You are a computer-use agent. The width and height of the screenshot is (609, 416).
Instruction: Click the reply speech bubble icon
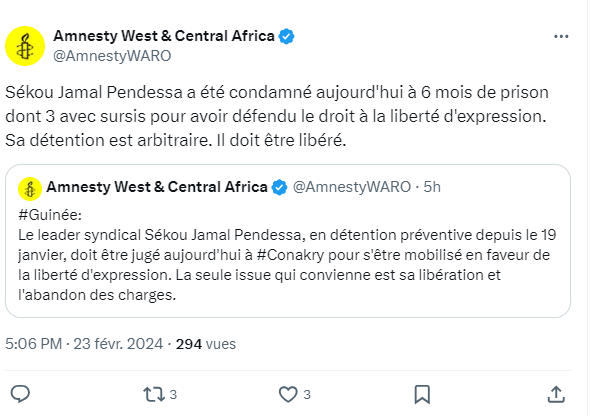tap(21, 393)
